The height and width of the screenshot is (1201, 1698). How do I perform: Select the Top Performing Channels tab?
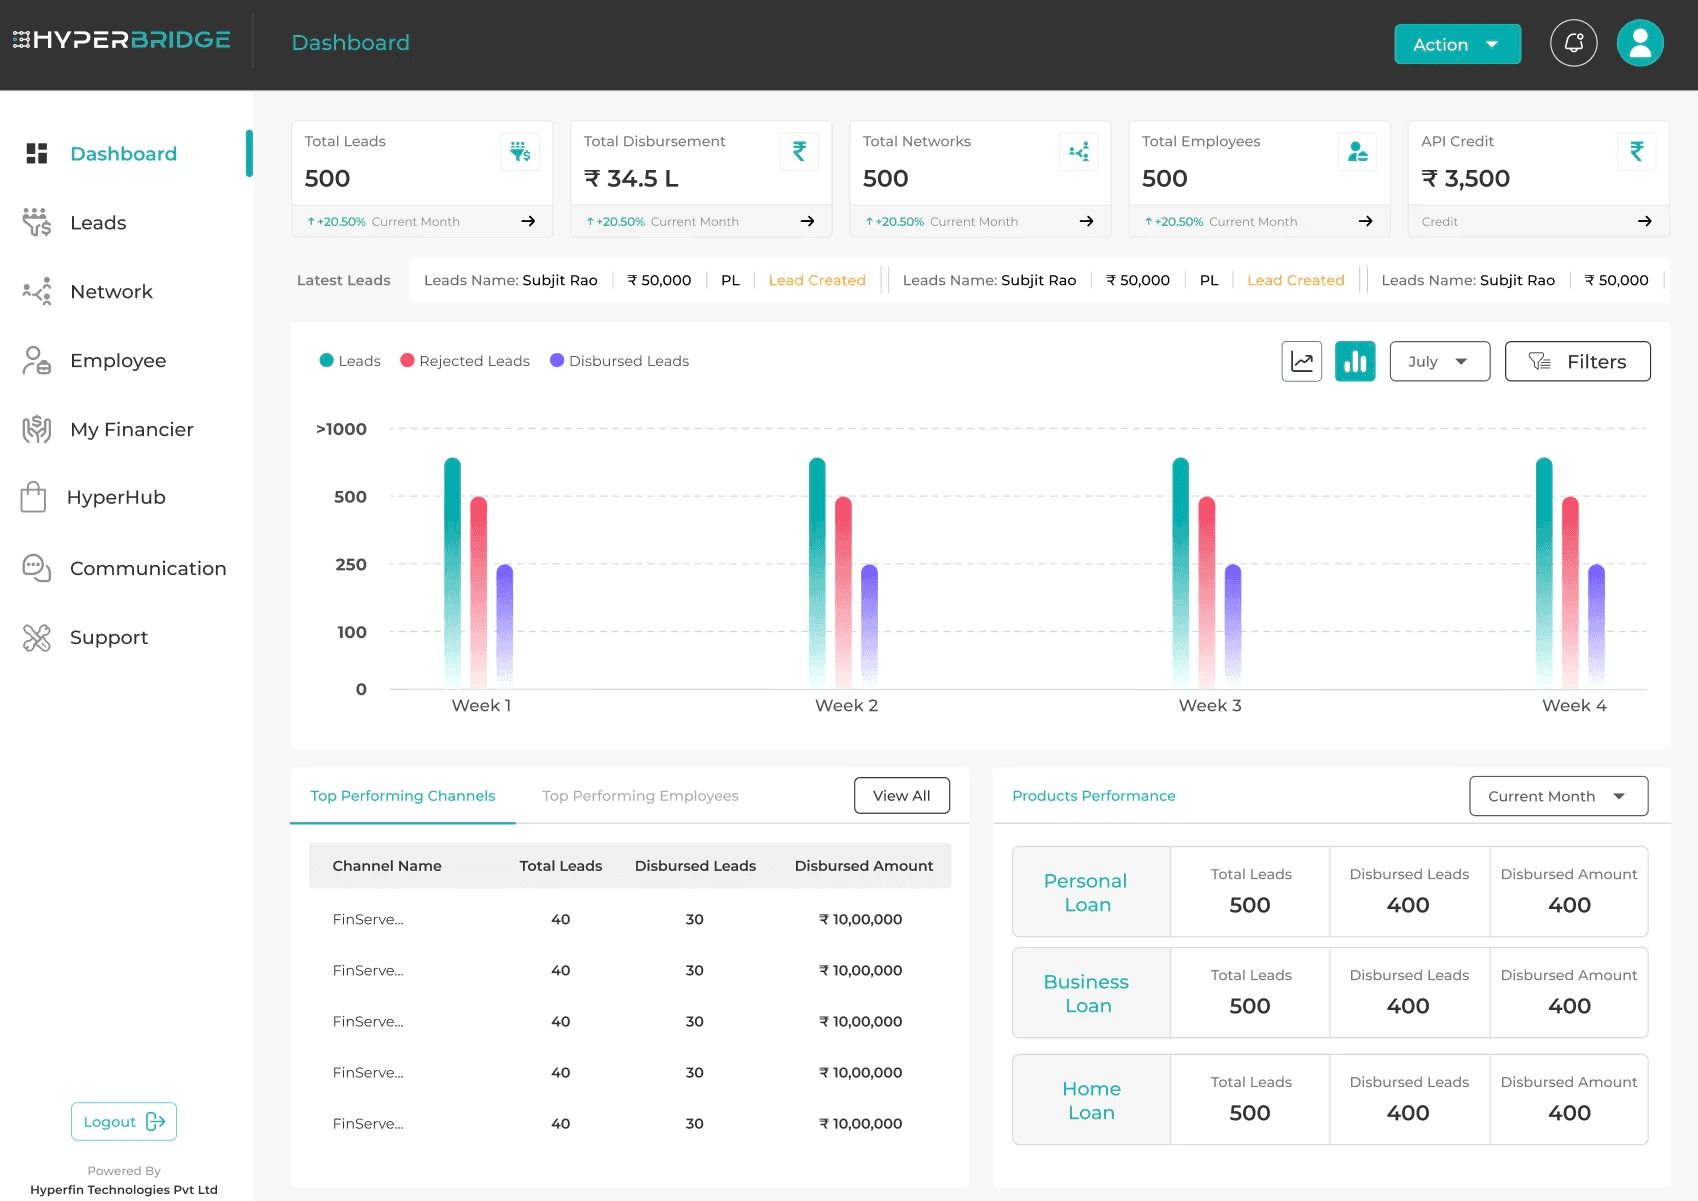[x=402, y=795]
